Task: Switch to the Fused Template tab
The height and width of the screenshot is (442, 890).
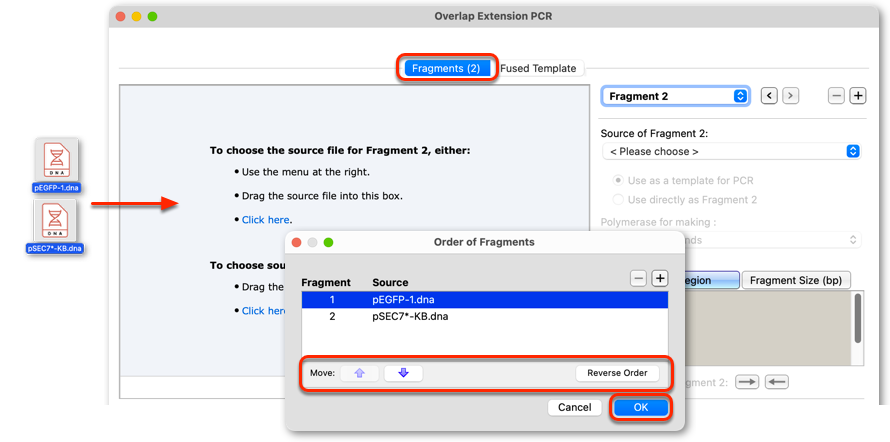Action: (x=538, y=69)
